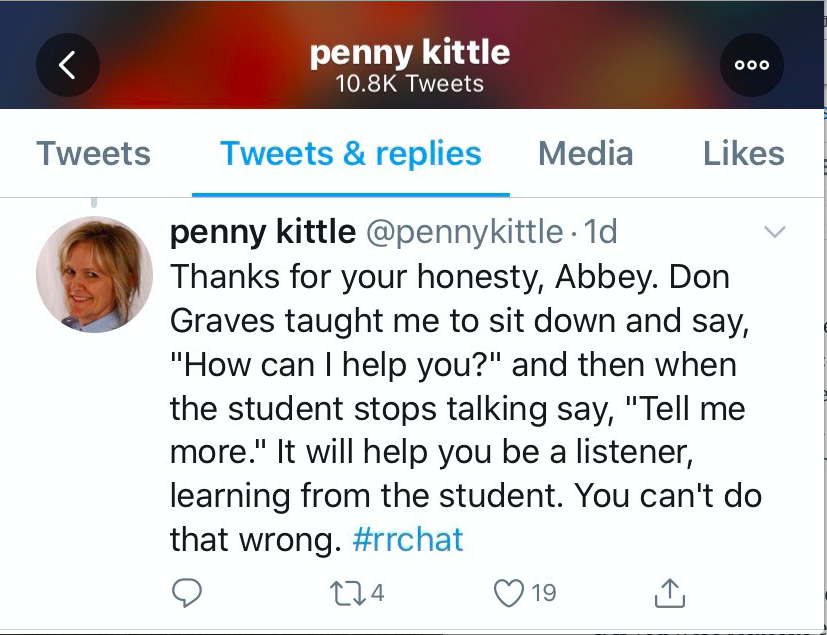
Task: Share the tweet using the upload arrow icon
Action: point(669,593)
